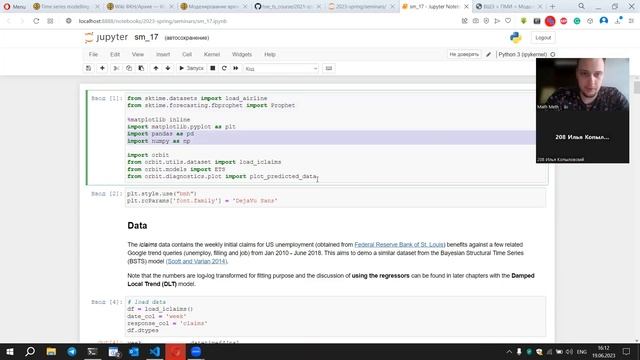
Task: Rename the notebook title sm_17
Action: tap(146, 37)
